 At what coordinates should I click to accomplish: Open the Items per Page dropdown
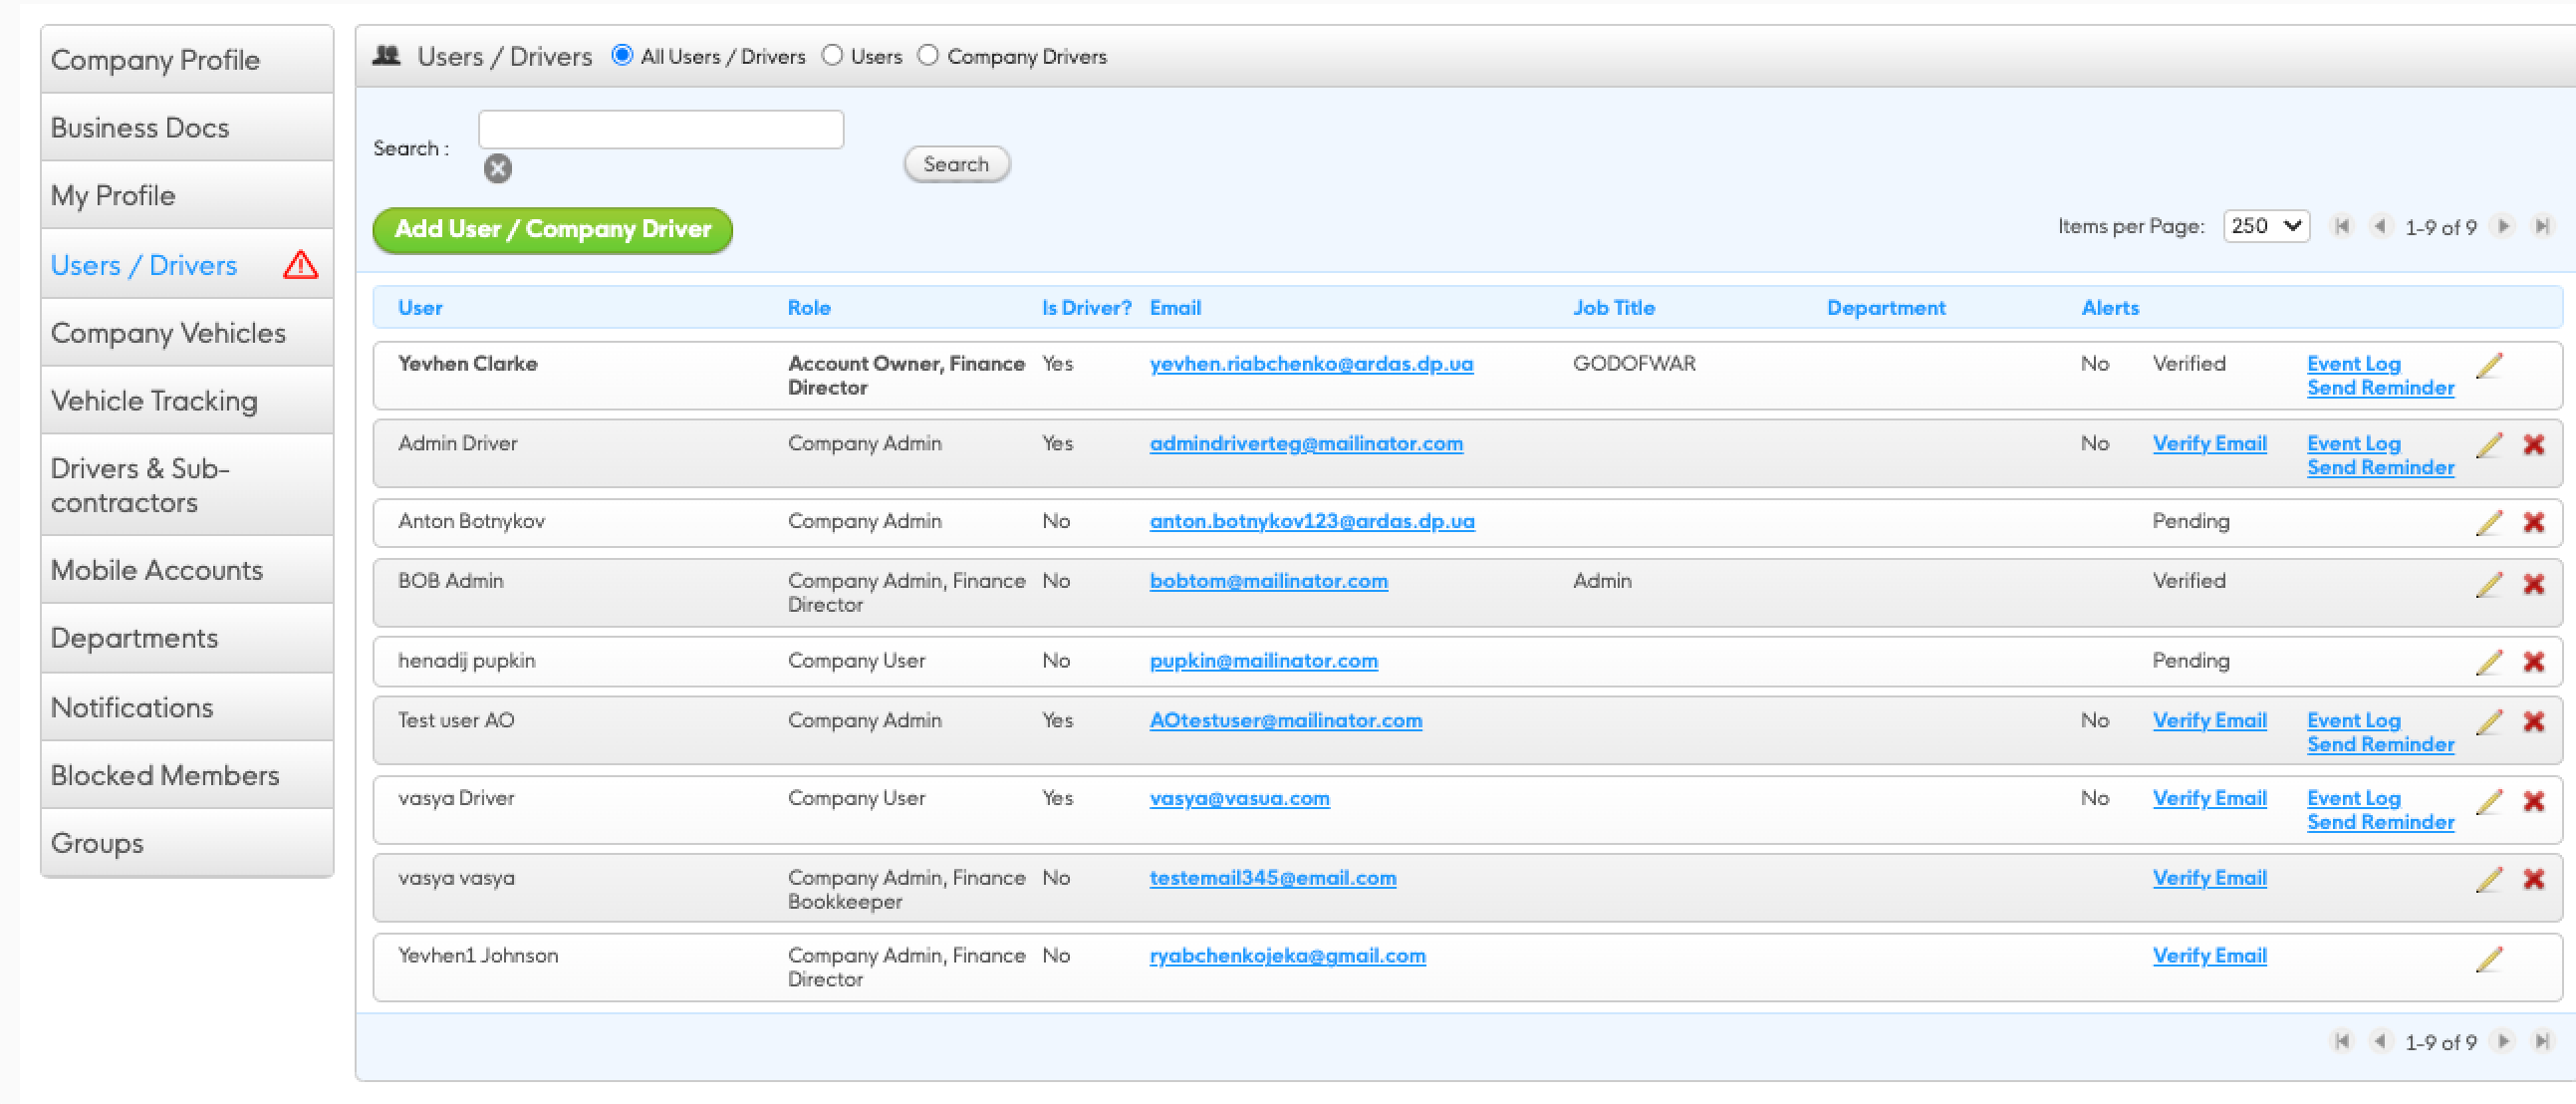2265,227
